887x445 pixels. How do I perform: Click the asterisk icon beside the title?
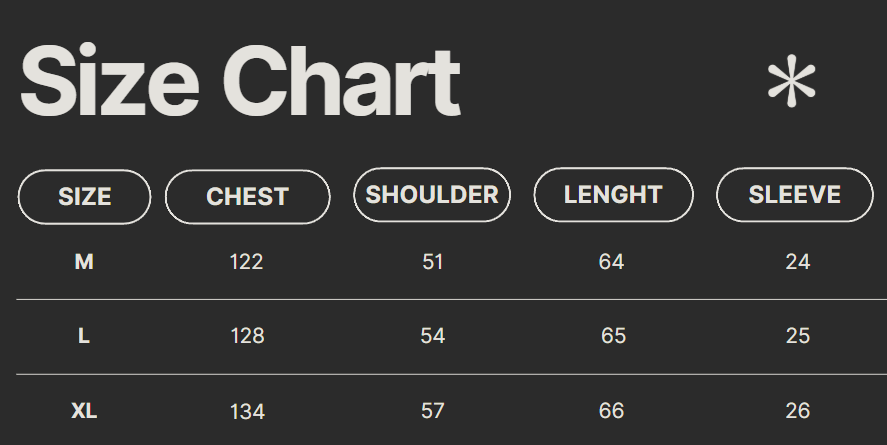tap(791, 82)
